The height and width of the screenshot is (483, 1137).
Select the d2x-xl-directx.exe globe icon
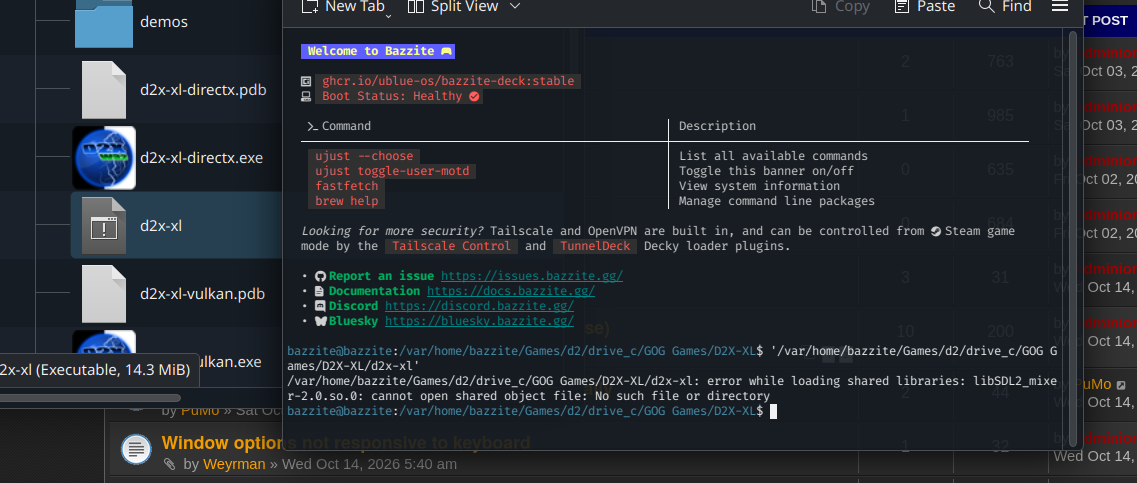click(x=104, y=157)
